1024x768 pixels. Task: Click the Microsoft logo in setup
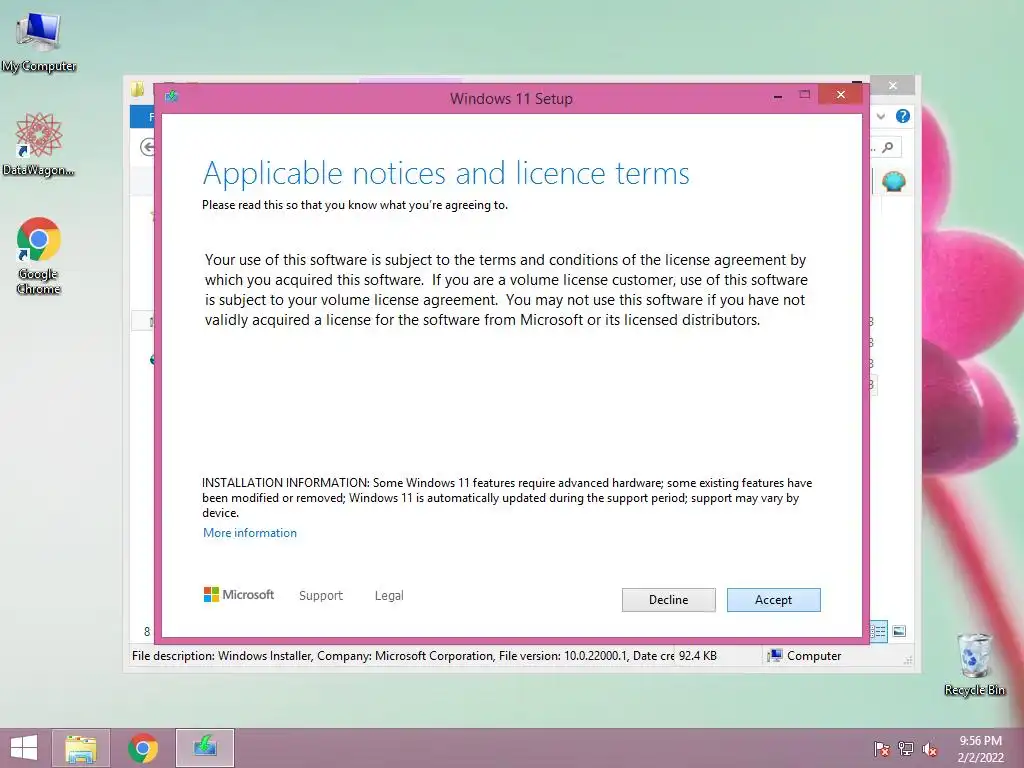(239, 595)
